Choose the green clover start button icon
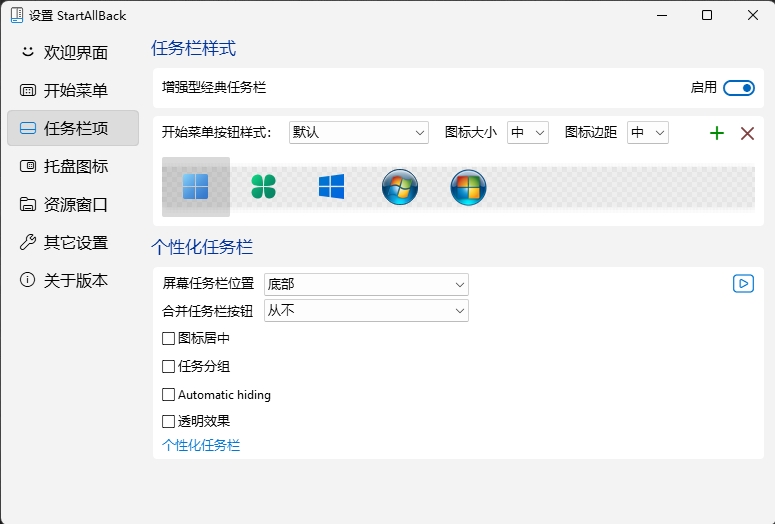This screenshot has width=775, height=524. (x=263, y=187)
